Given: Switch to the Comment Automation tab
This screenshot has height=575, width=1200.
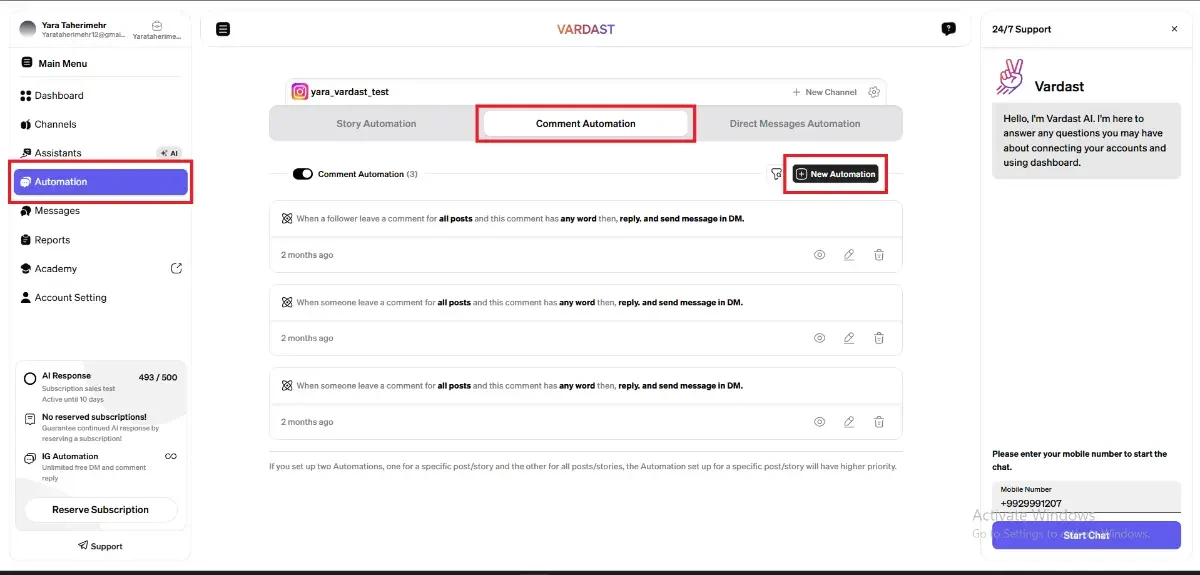Looking at the screenshot, I should 586,124.
